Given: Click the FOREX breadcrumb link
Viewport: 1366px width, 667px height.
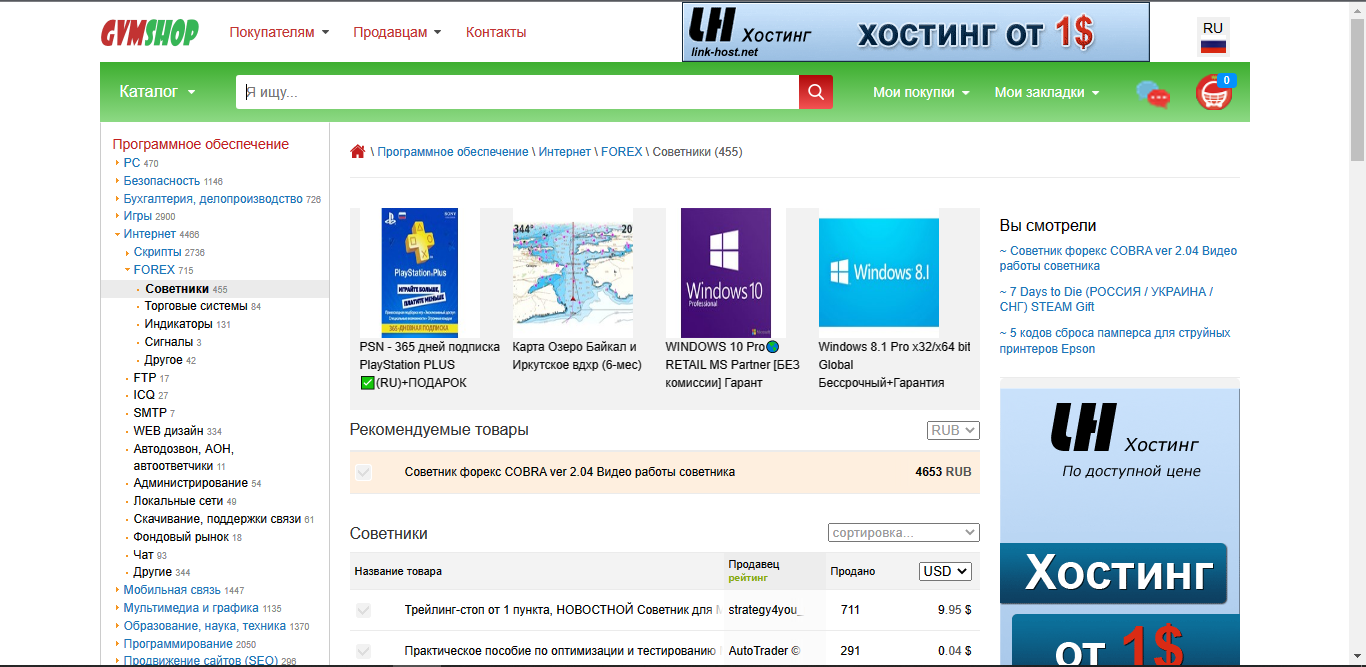Looking at the screenshot, I should pyautogui.click(x=622, y=152).
